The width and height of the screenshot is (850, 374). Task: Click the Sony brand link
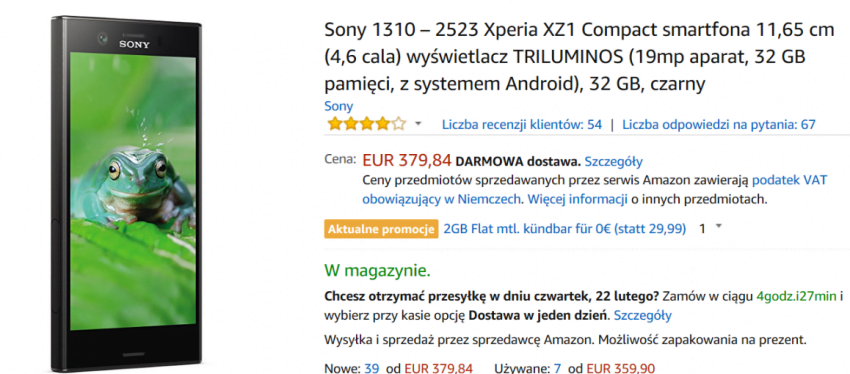click(338, 106)
